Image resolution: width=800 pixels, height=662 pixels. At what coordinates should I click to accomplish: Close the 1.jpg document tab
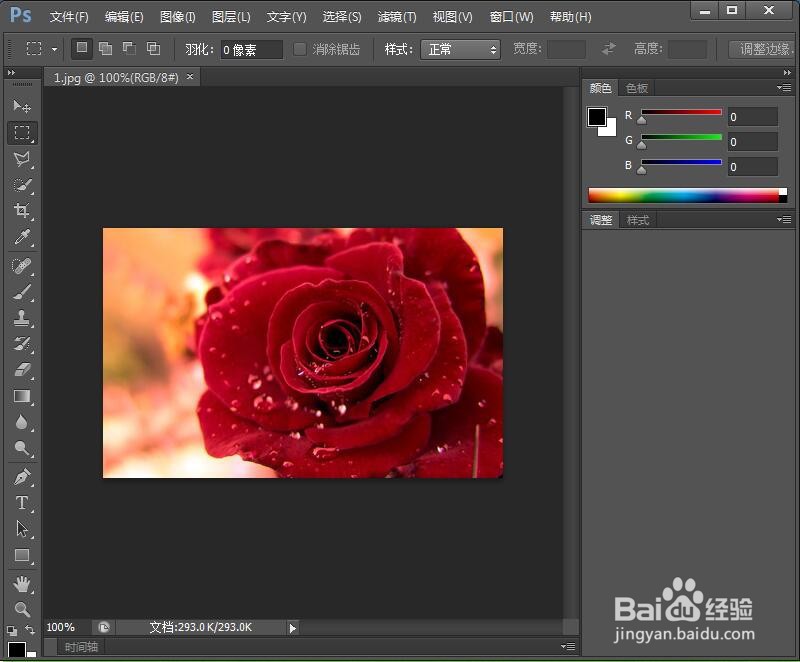click(190, 77)
